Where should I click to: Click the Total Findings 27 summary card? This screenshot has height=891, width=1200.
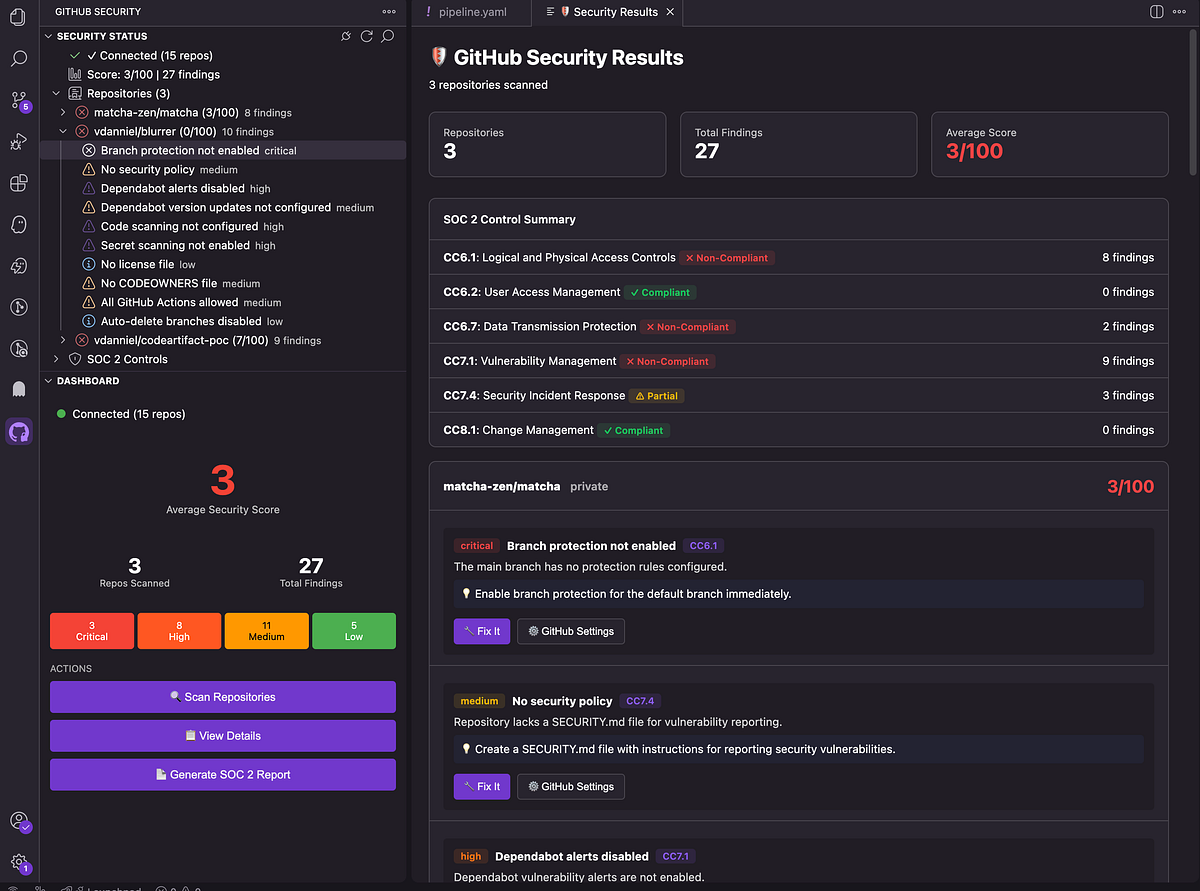[798, 144]
